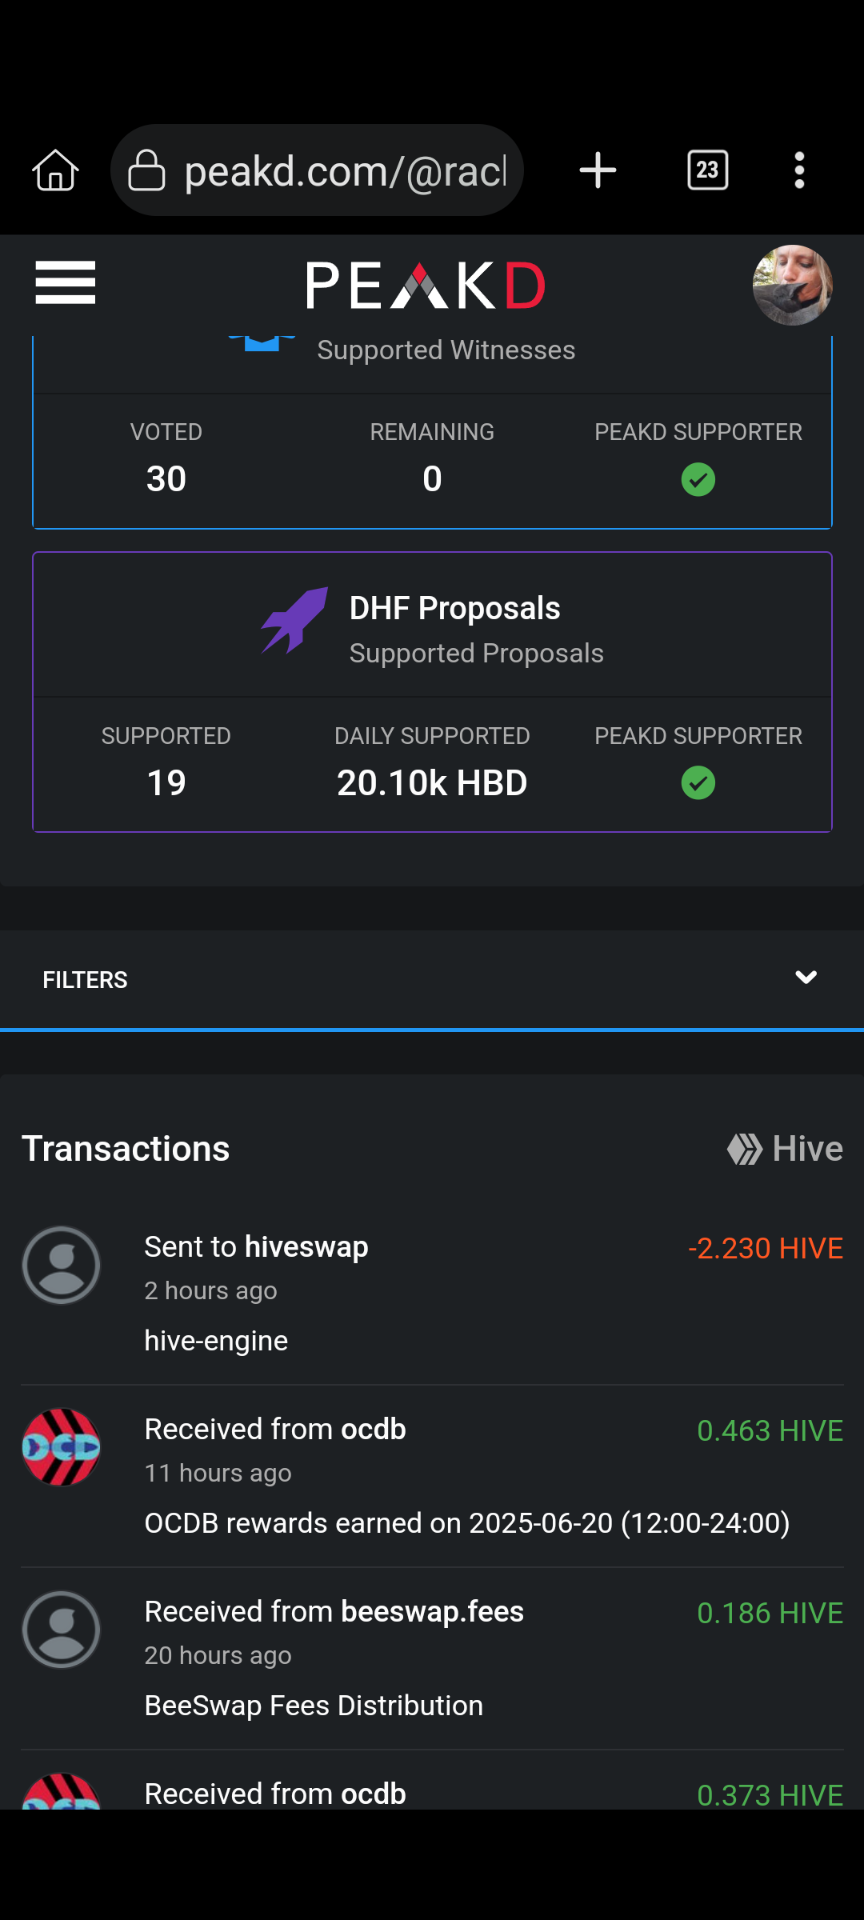Open the user profile avatar picture

793,285
